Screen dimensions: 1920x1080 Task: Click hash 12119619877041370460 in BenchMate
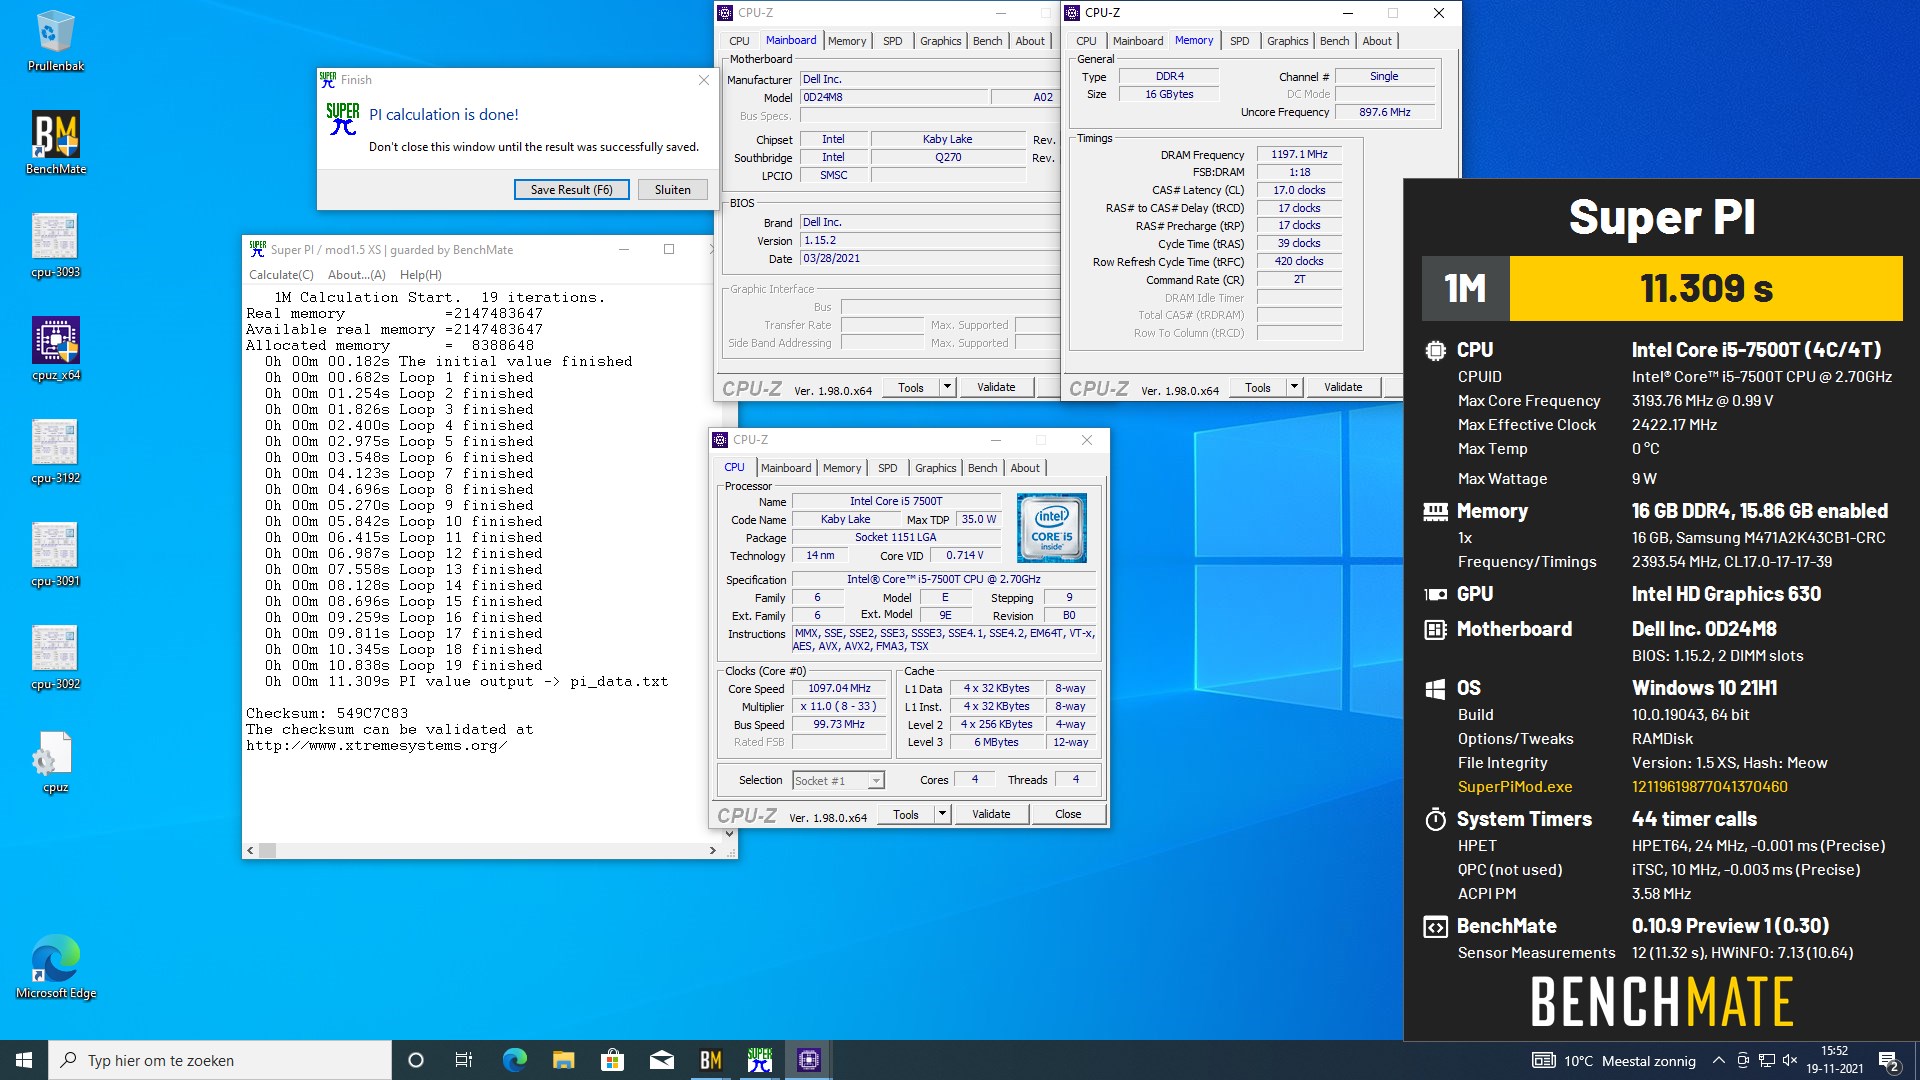1709,787
